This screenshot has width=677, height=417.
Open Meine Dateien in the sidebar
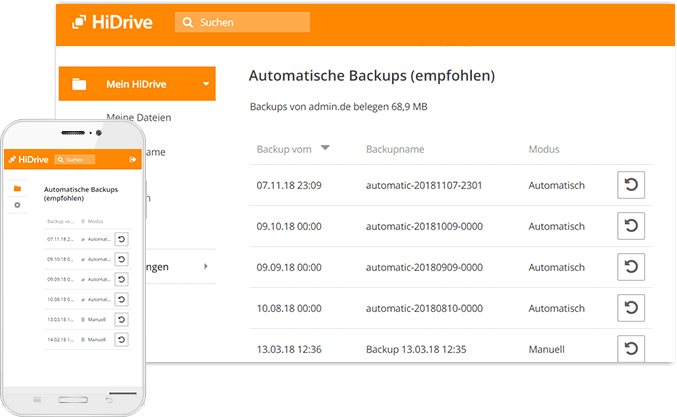tap(139, 117)
